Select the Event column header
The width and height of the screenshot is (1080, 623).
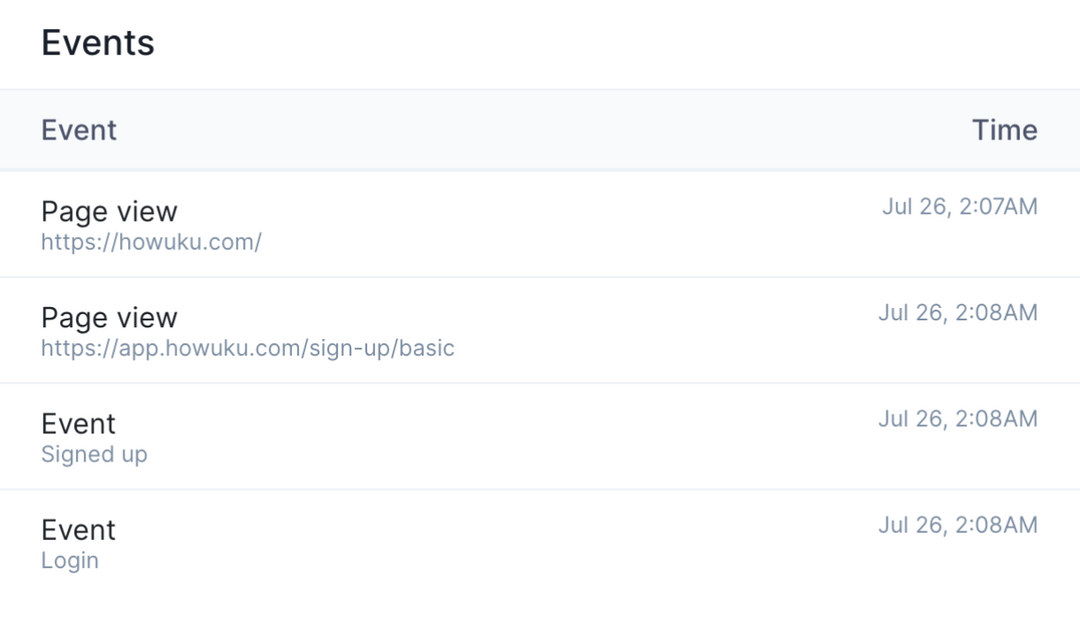78,130
